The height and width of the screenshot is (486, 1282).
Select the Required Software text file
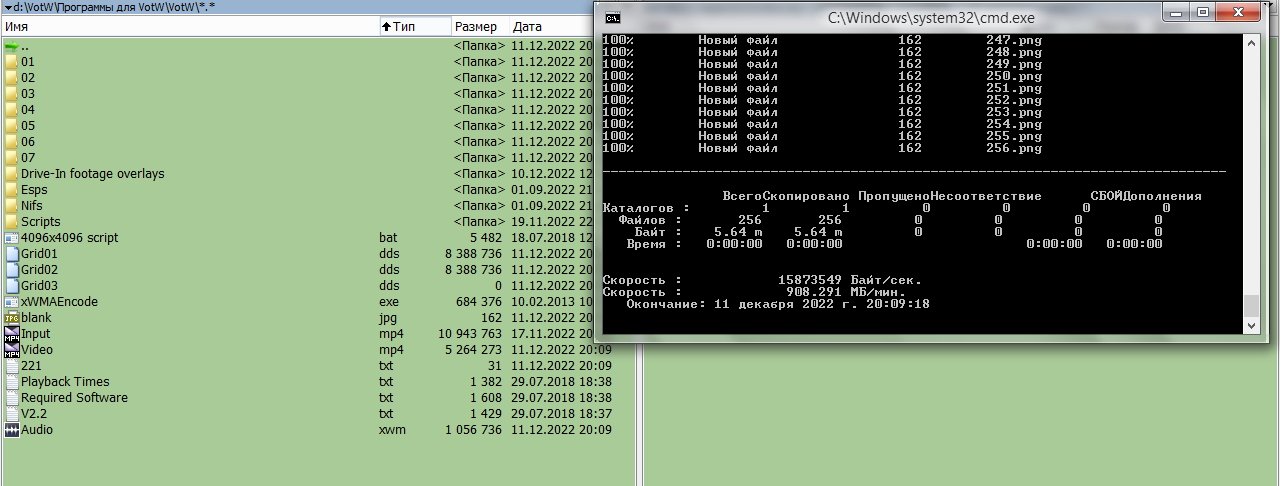click(74, 398)
